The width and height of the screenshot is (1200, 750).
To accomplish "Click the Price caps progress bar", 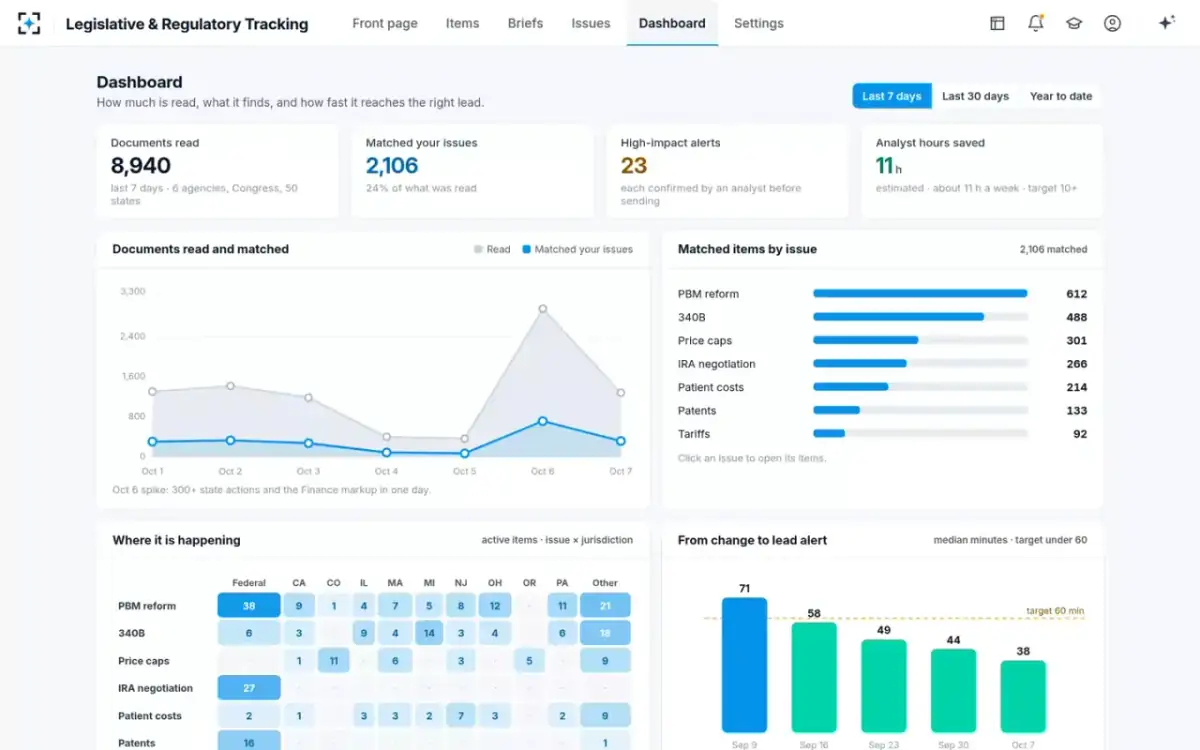I will pos(920,340).
